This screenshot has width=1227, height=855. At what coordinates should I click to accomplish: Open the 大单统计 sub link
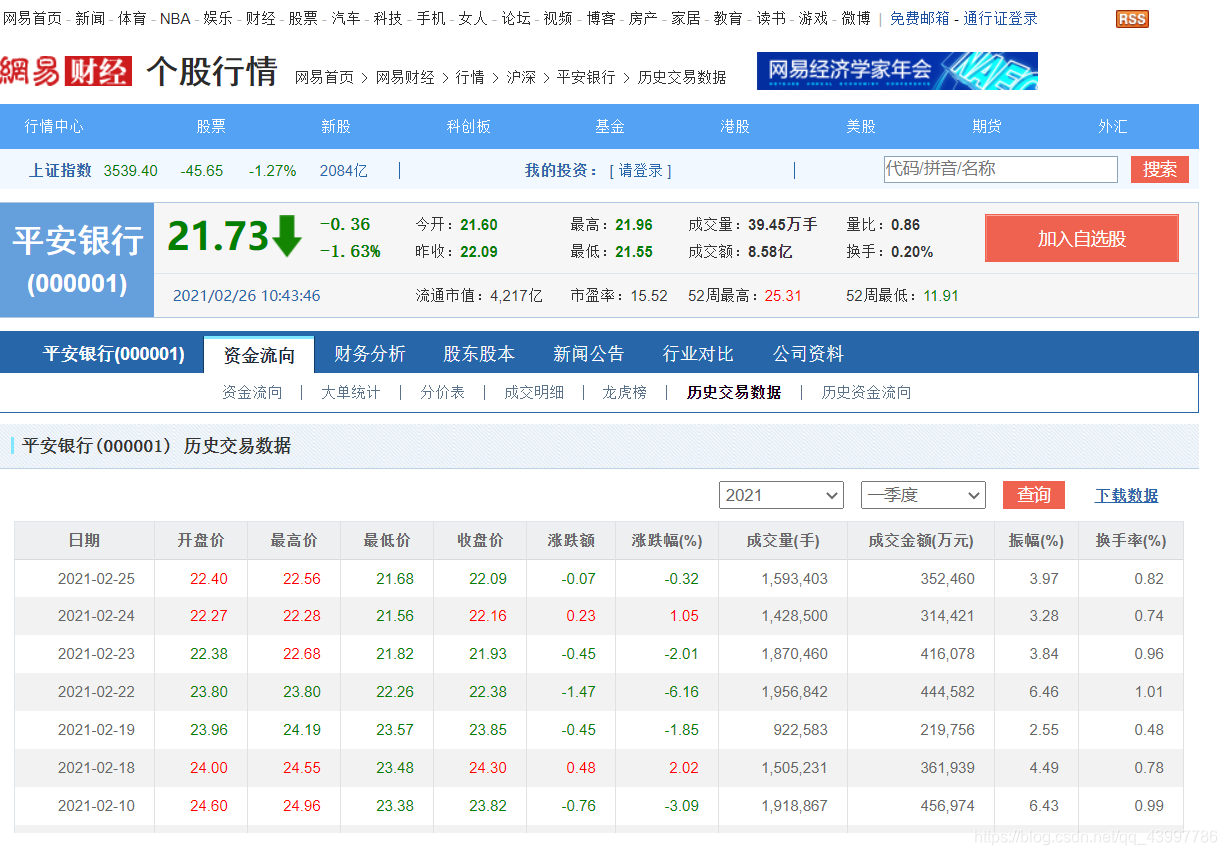(x=350, y=392)
